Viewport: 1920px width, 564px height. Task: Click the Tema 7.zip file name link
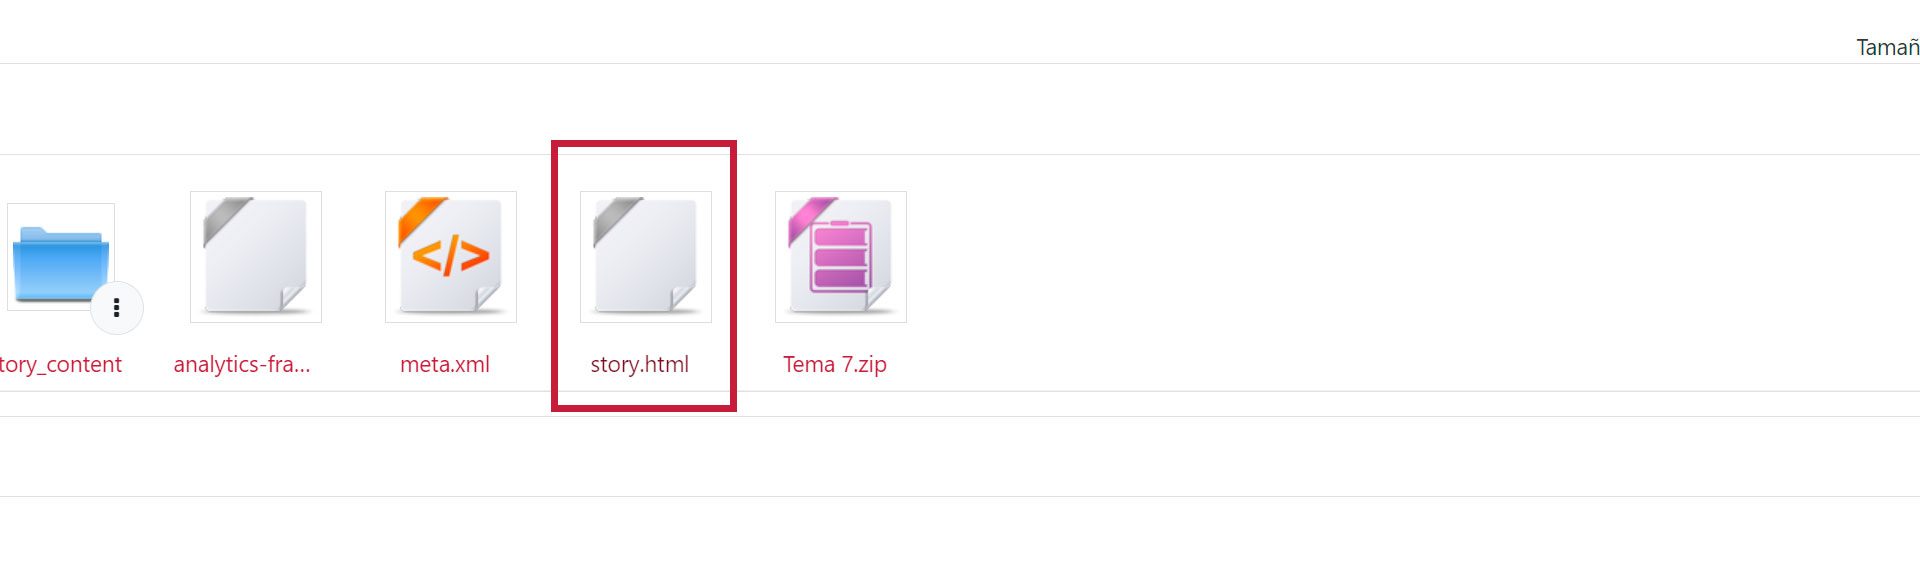pyautogui.click(x=835, y=365)
